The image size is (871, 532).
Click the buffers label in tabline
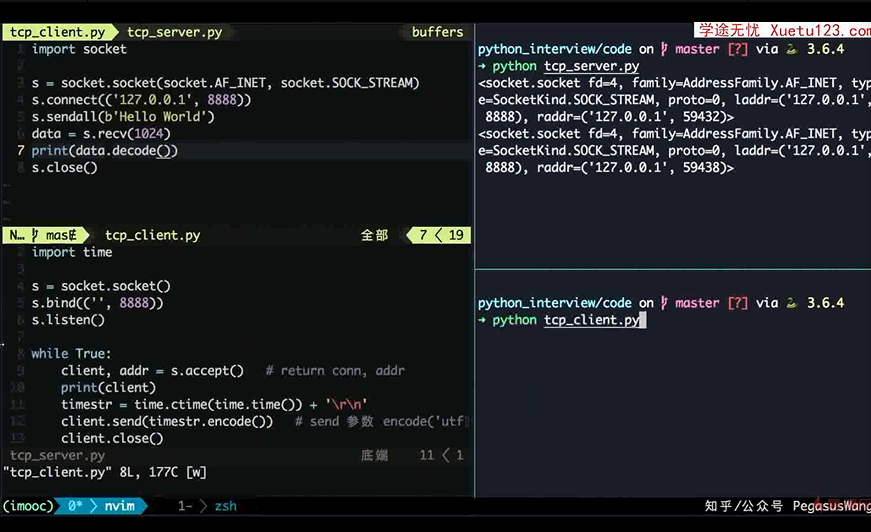point(437,32)
